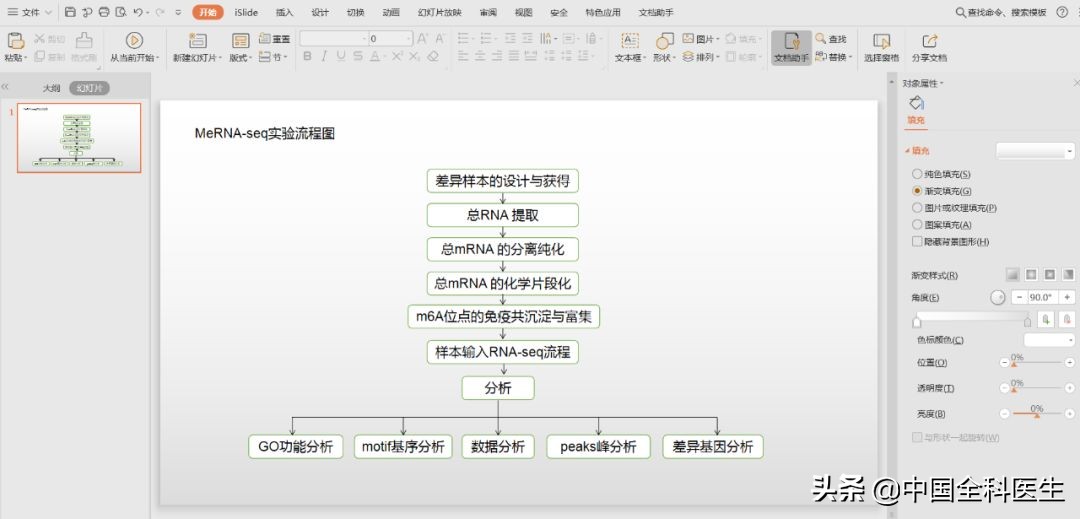
Task: Click the clear formatting eraser icon
Action: pyautogui.click(x=433, y=56)
